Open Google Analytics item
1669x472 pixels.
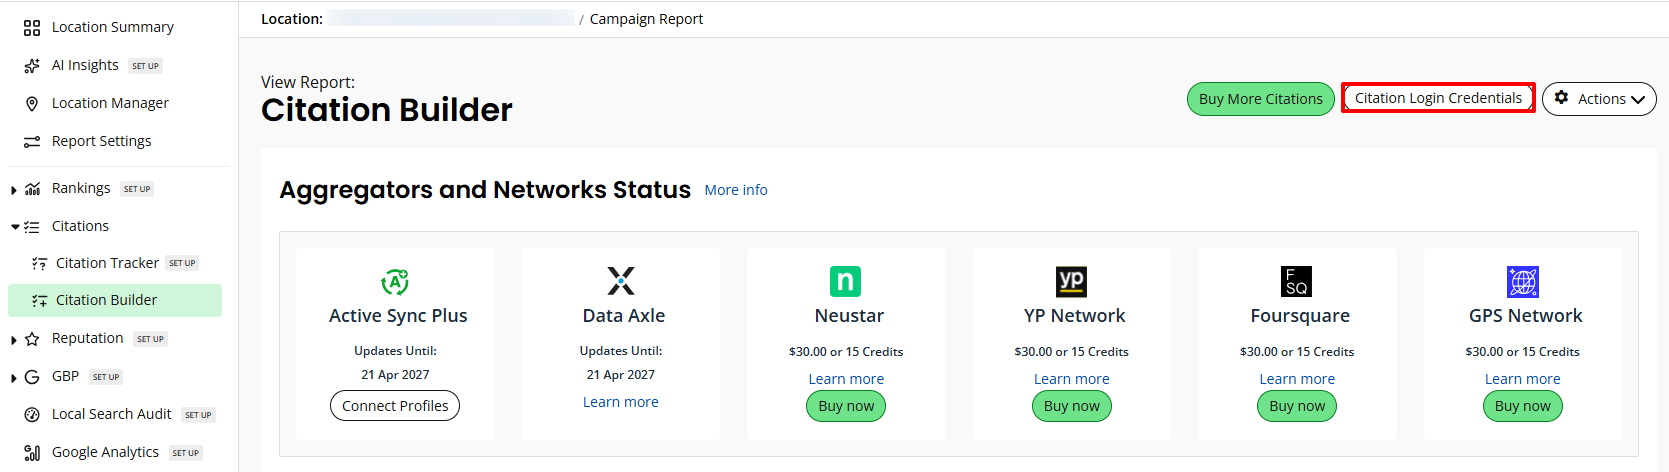(105, 452)
